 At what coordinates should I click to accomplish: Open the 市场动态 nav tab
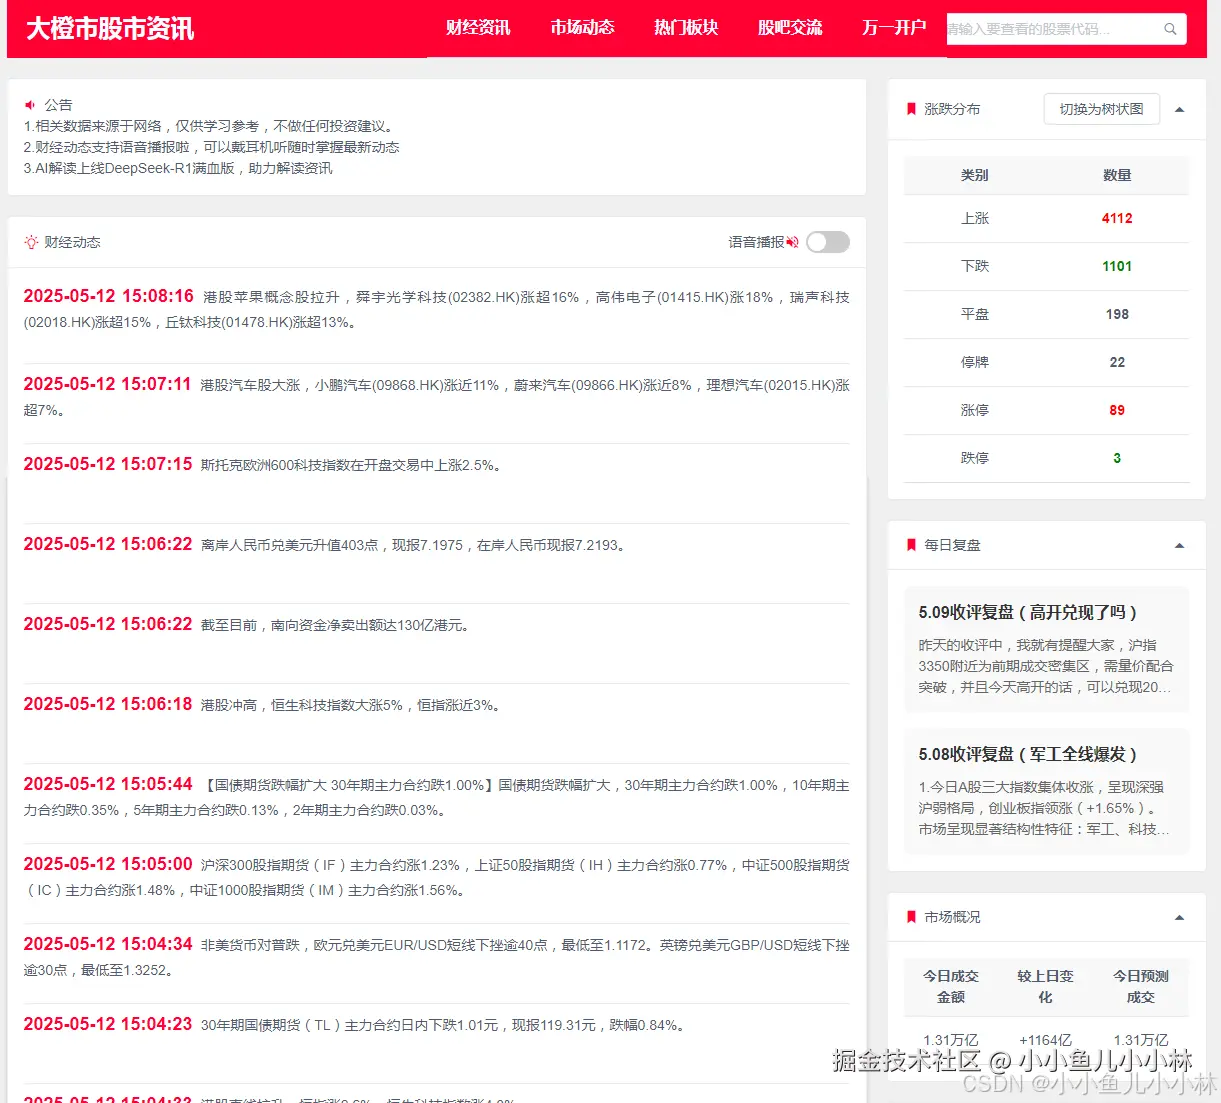pyautogui.click(x=582, y=28)
